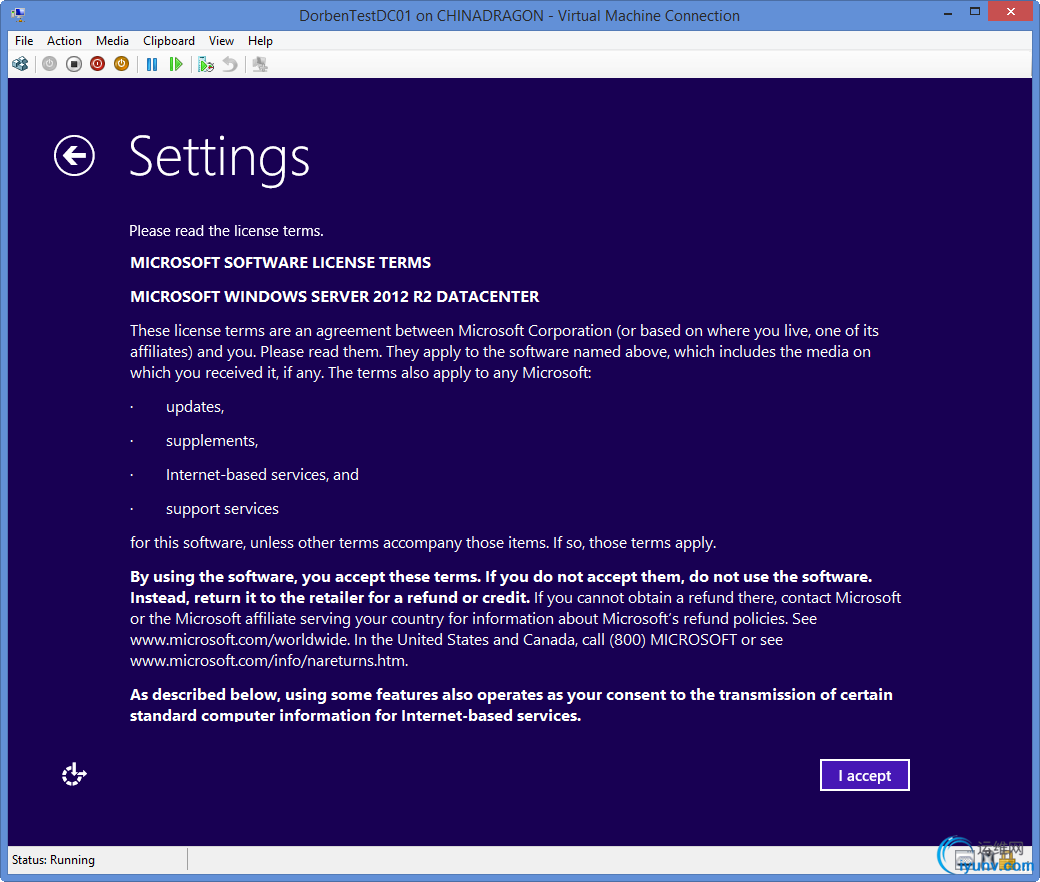Click the 'updates,' bullet item

[195, 407]
